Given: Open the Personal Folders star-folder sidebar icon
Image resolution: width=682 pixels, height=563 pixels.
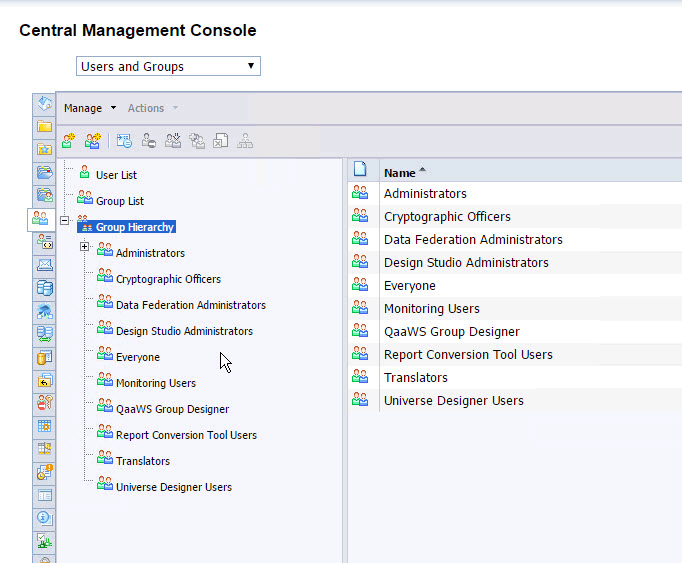Looking at the screenshot, I should point(44,150).
